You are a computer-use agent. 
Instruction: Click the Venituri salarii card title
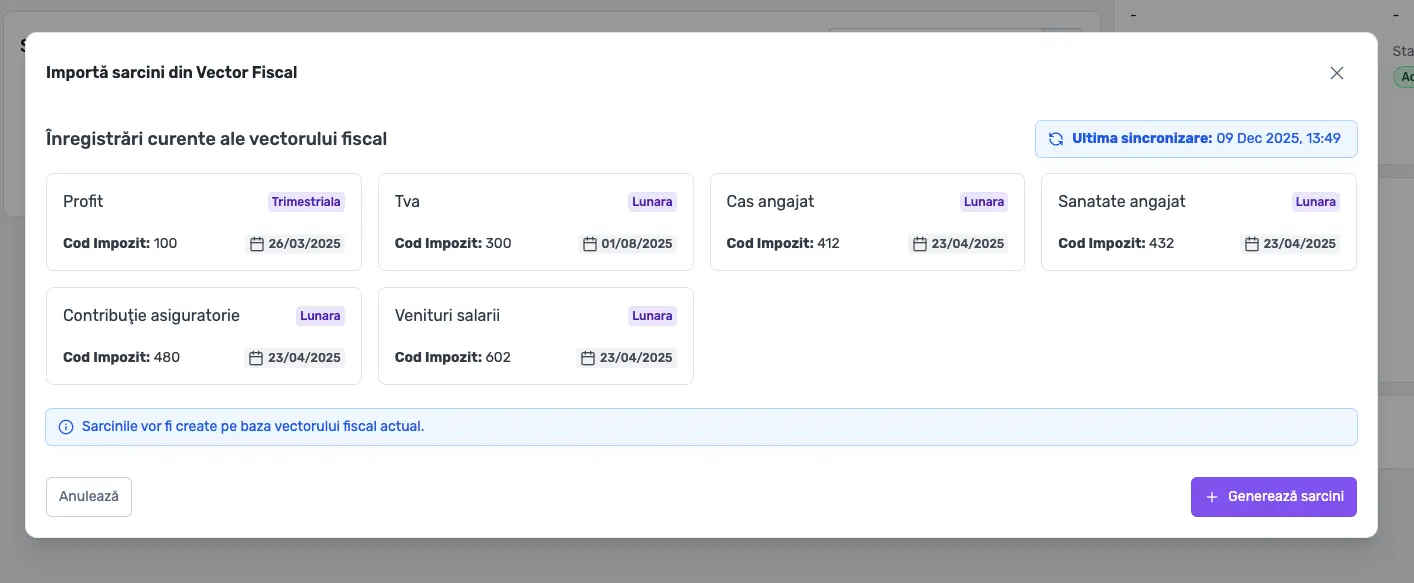pos(447,316)
